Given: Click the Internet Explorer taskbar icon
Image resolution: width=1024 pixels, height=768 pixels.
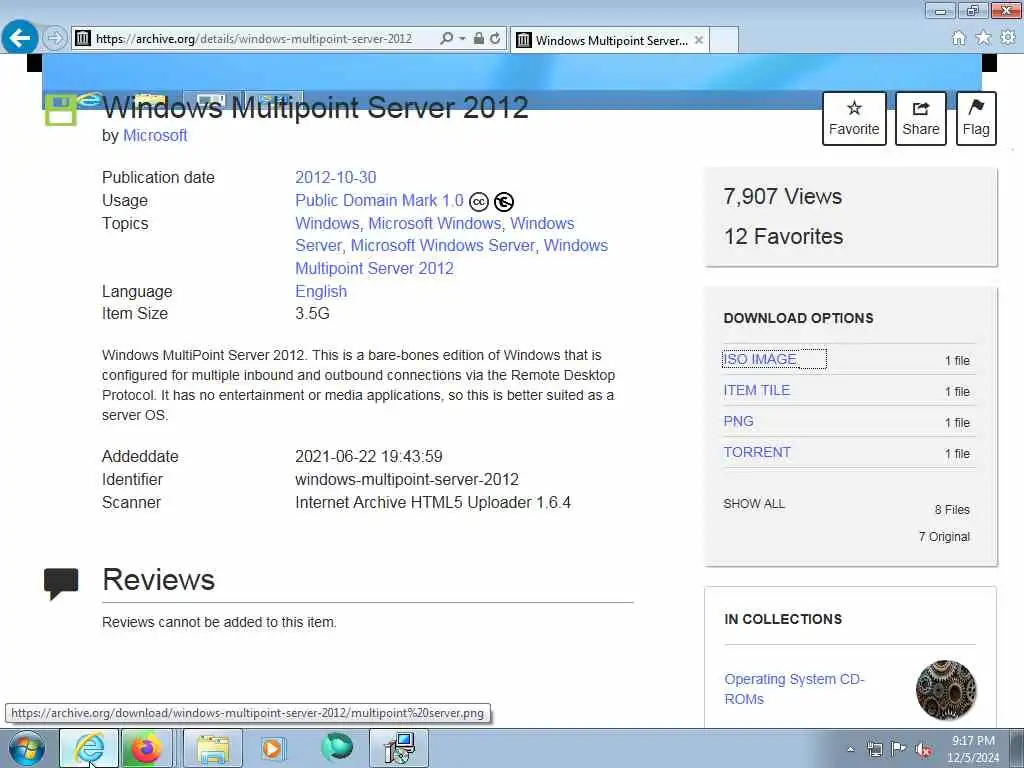Looking at the screenshot, I should (89, 748).
